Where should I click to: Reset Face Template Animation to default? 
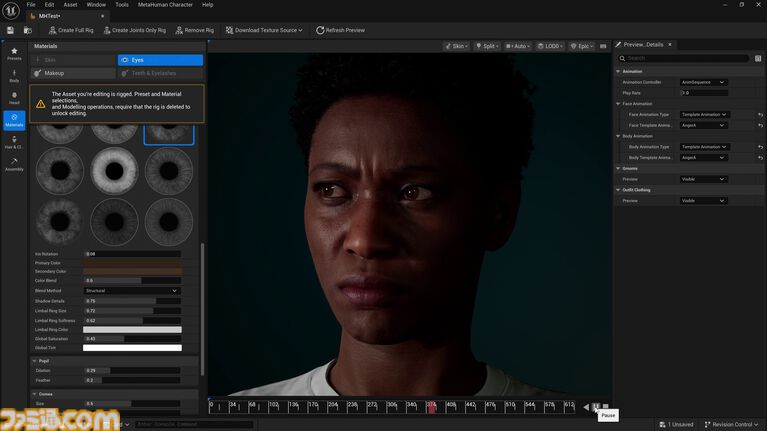click(760, 125)
